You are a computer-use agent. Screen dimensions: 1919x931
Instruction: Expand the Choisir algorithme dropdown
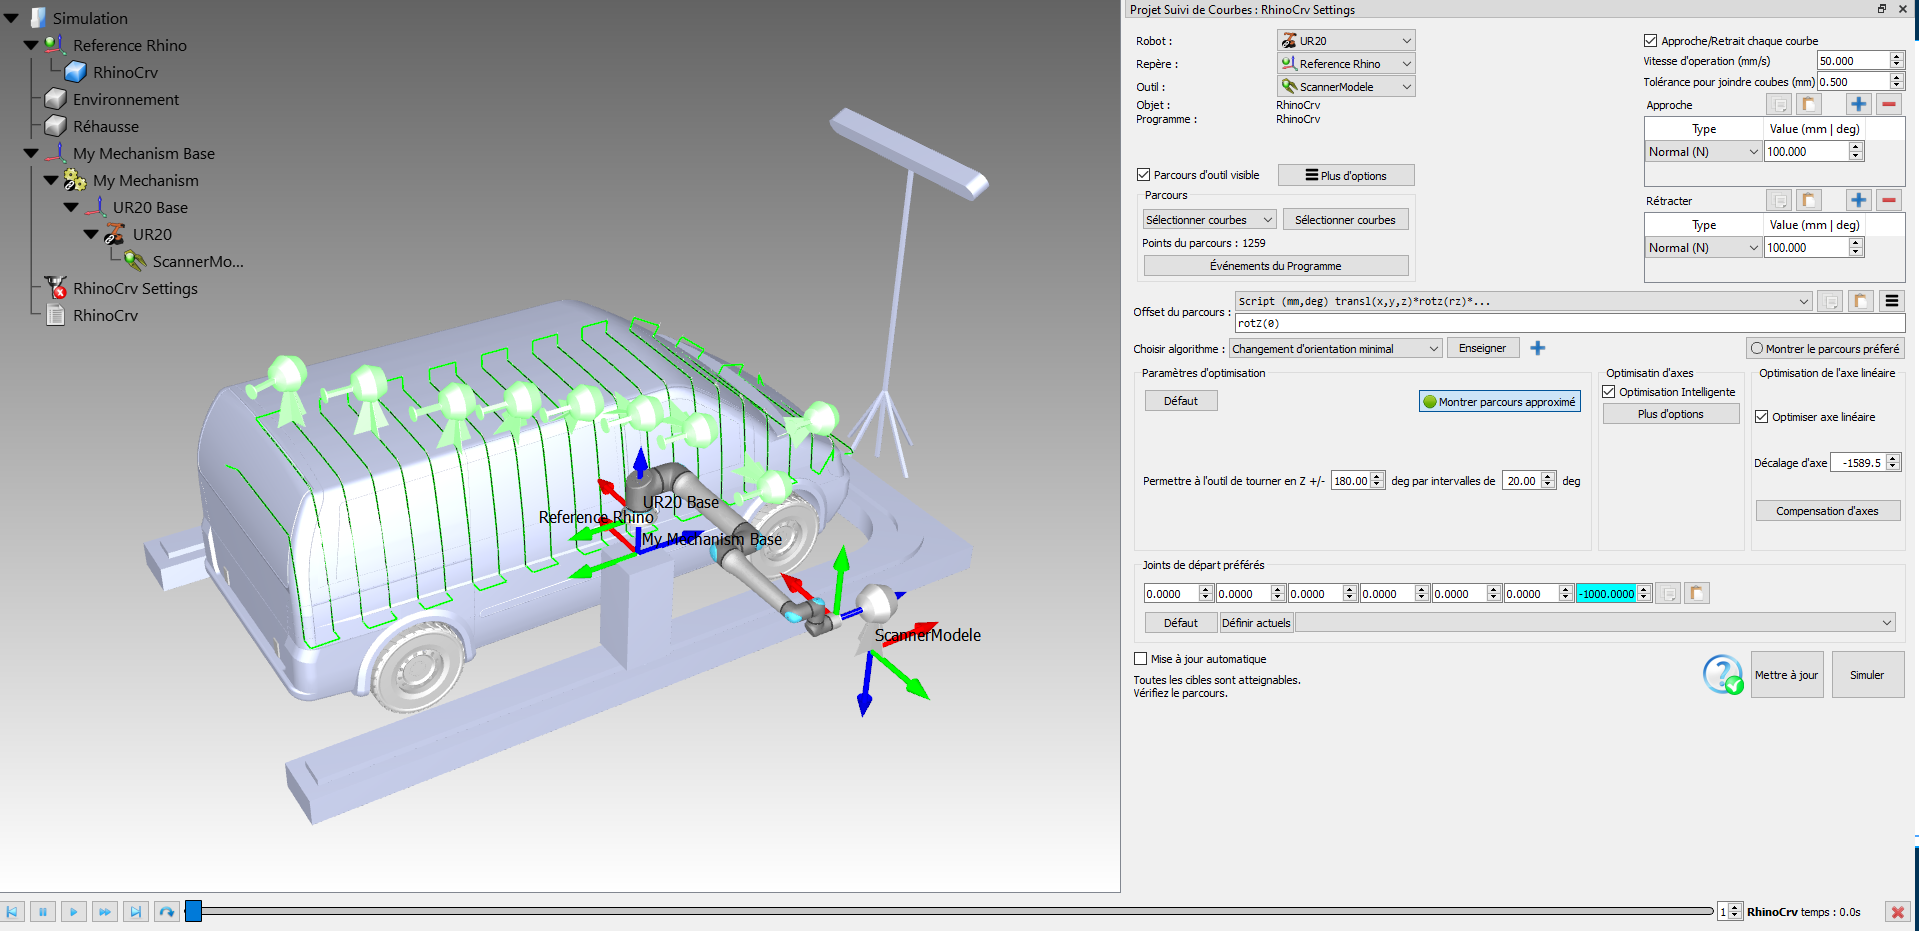click(1335, 349)
